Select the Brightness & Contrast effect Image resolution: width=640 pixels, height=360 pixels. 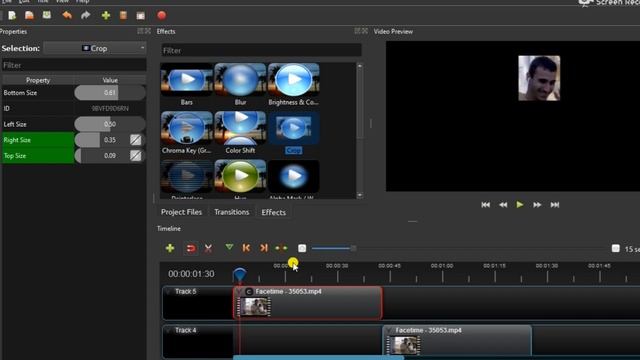[x=293, y=84]
